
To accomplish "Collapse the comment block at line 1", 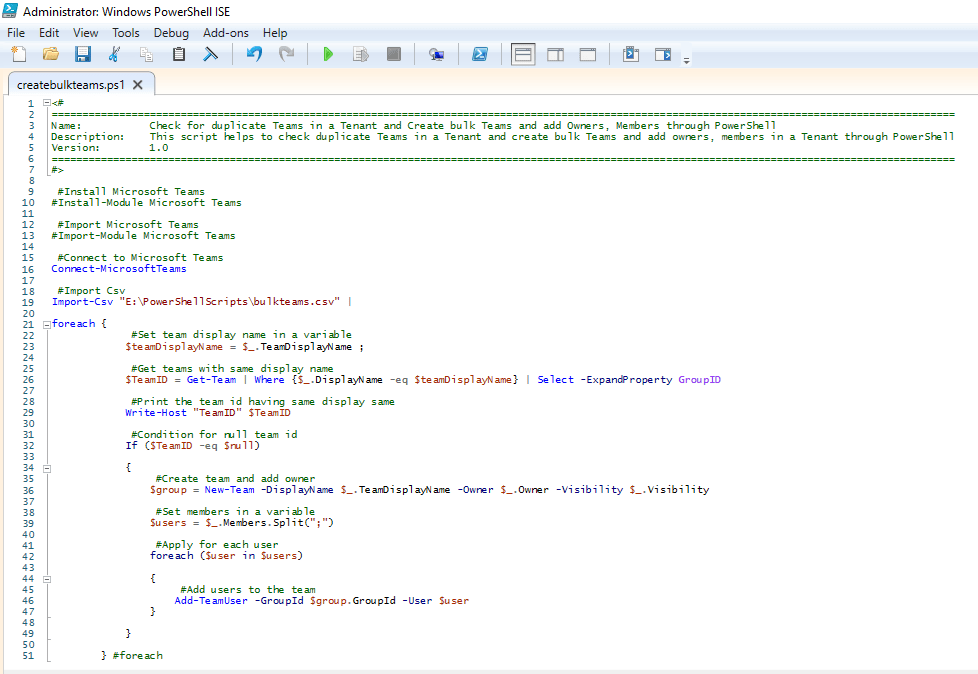I will click(x=47, y=103).
